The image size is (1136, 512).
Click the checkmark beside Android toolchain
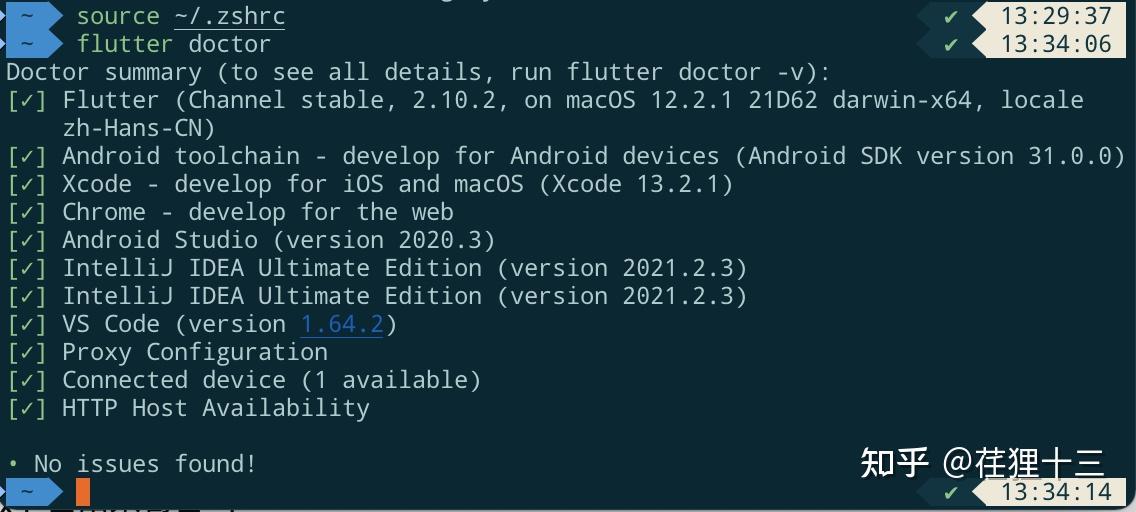pyautogui.click(x=27, y=156)
